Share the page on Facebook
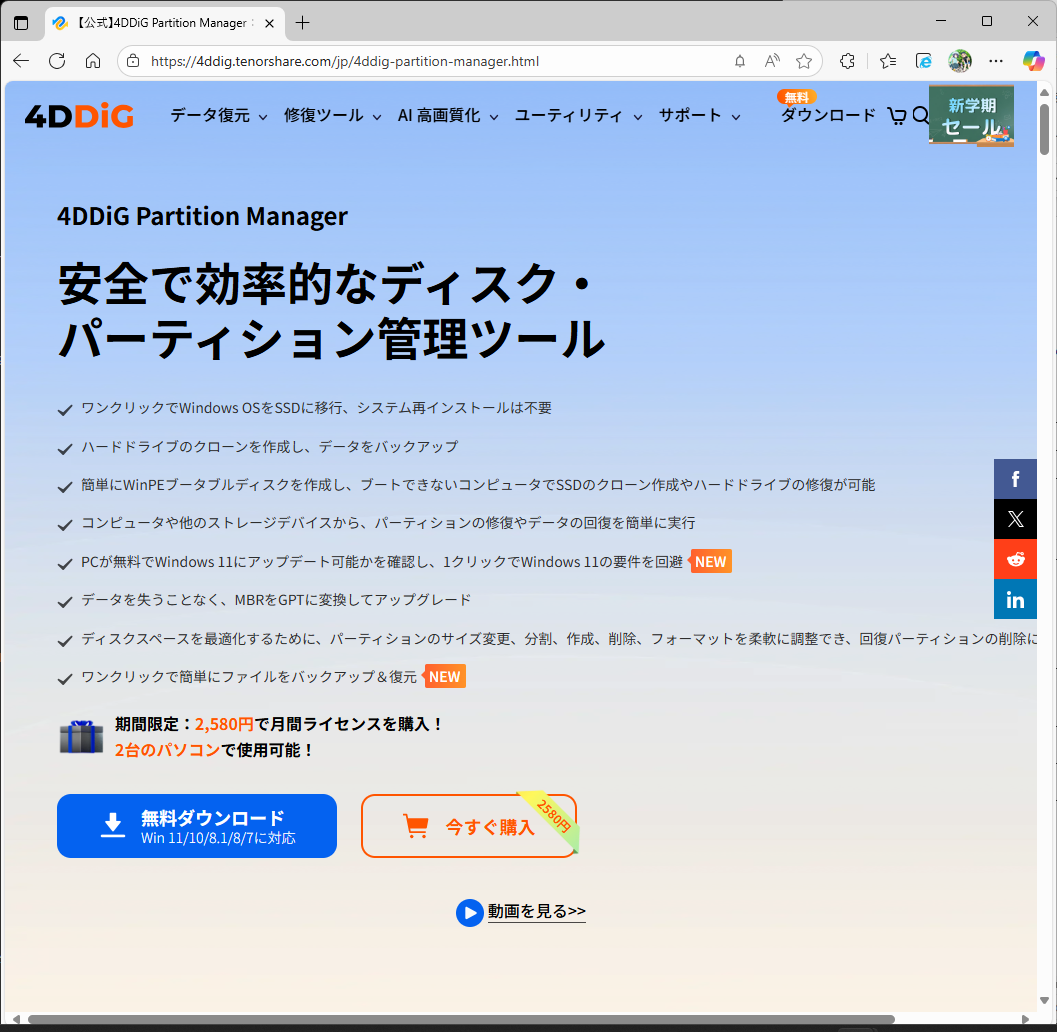This screenshot has height=1032, width=1057. [x=1015, y=479]
